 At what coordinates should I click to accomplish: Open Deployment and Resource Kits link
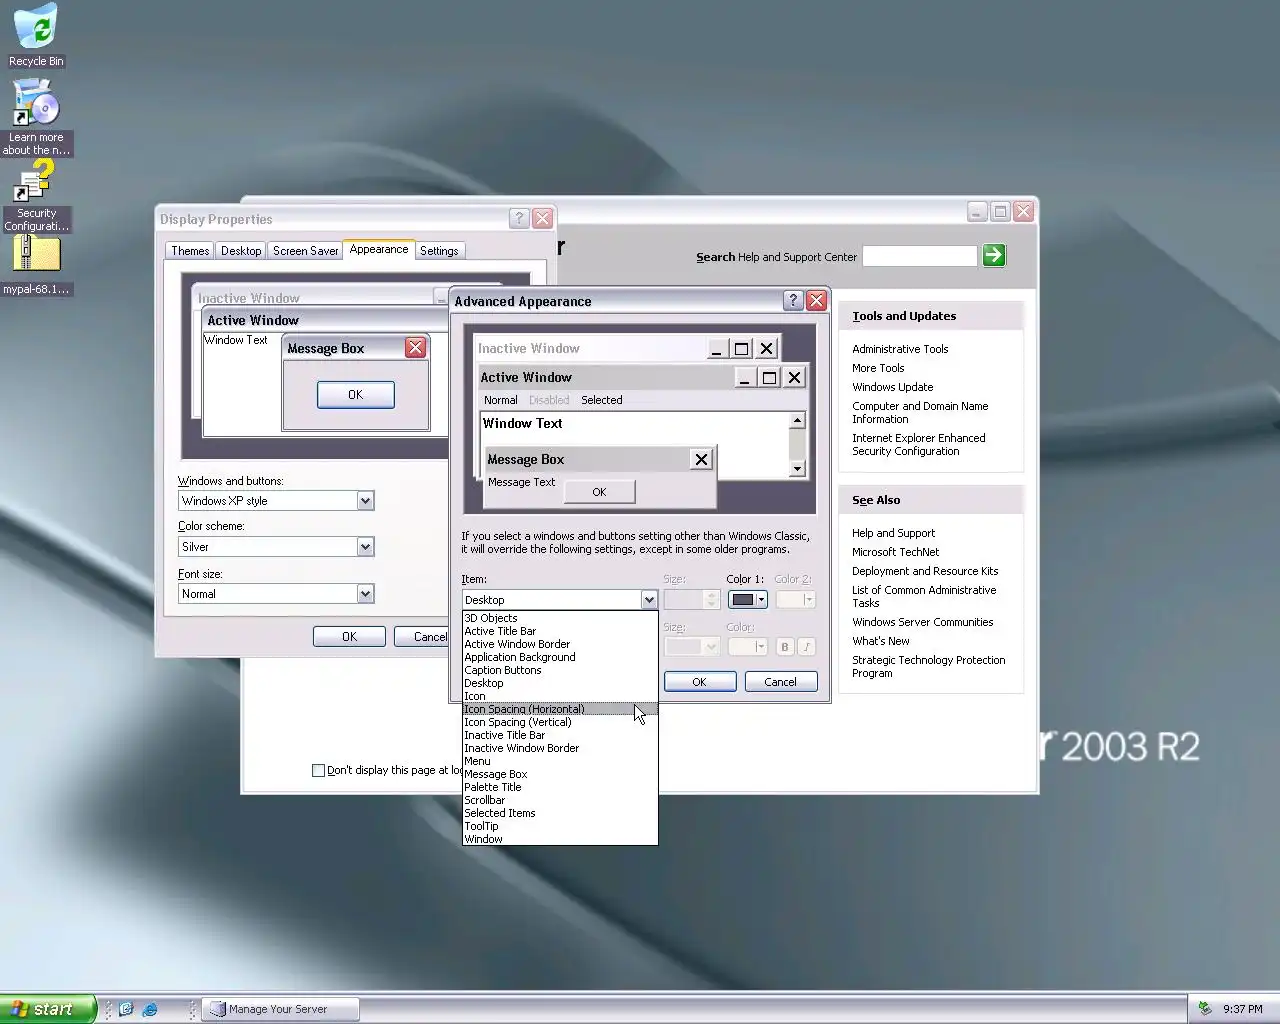(925, 571)
